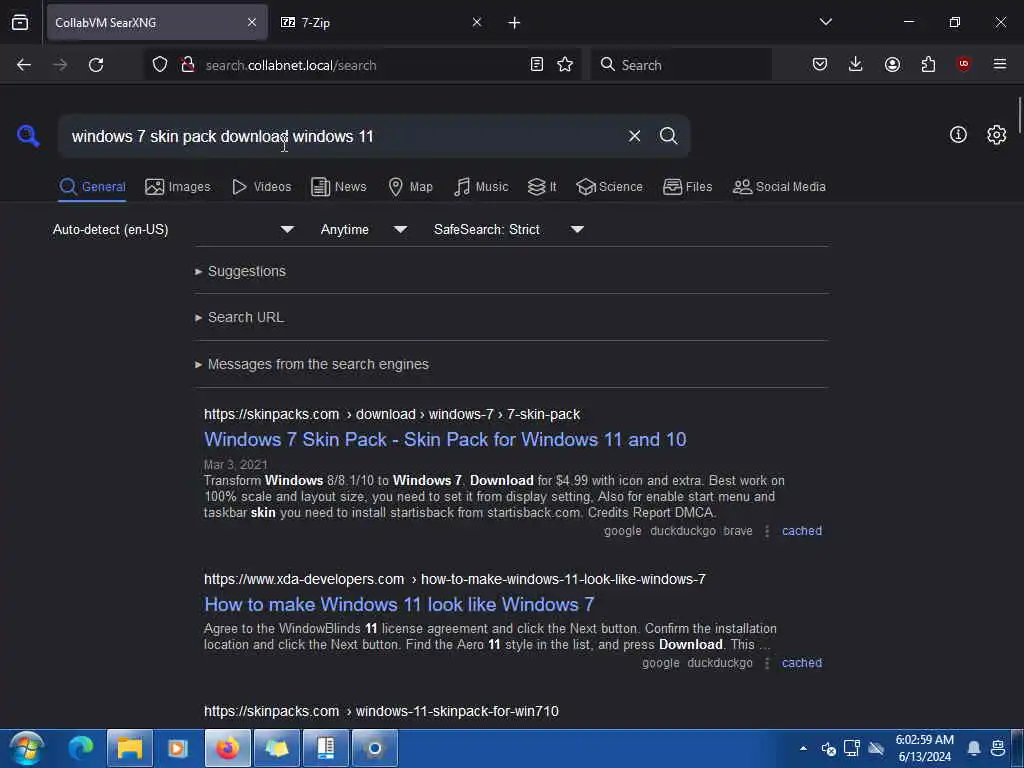Bookmark this page with the star icon

tap(565, 65)
